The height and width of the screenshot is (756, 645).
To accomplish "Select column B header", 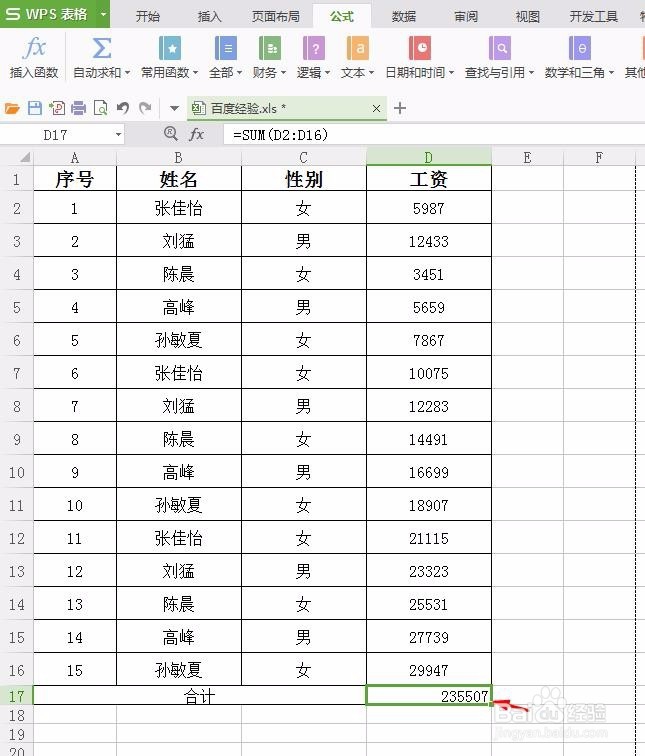I will coord(178,157).
